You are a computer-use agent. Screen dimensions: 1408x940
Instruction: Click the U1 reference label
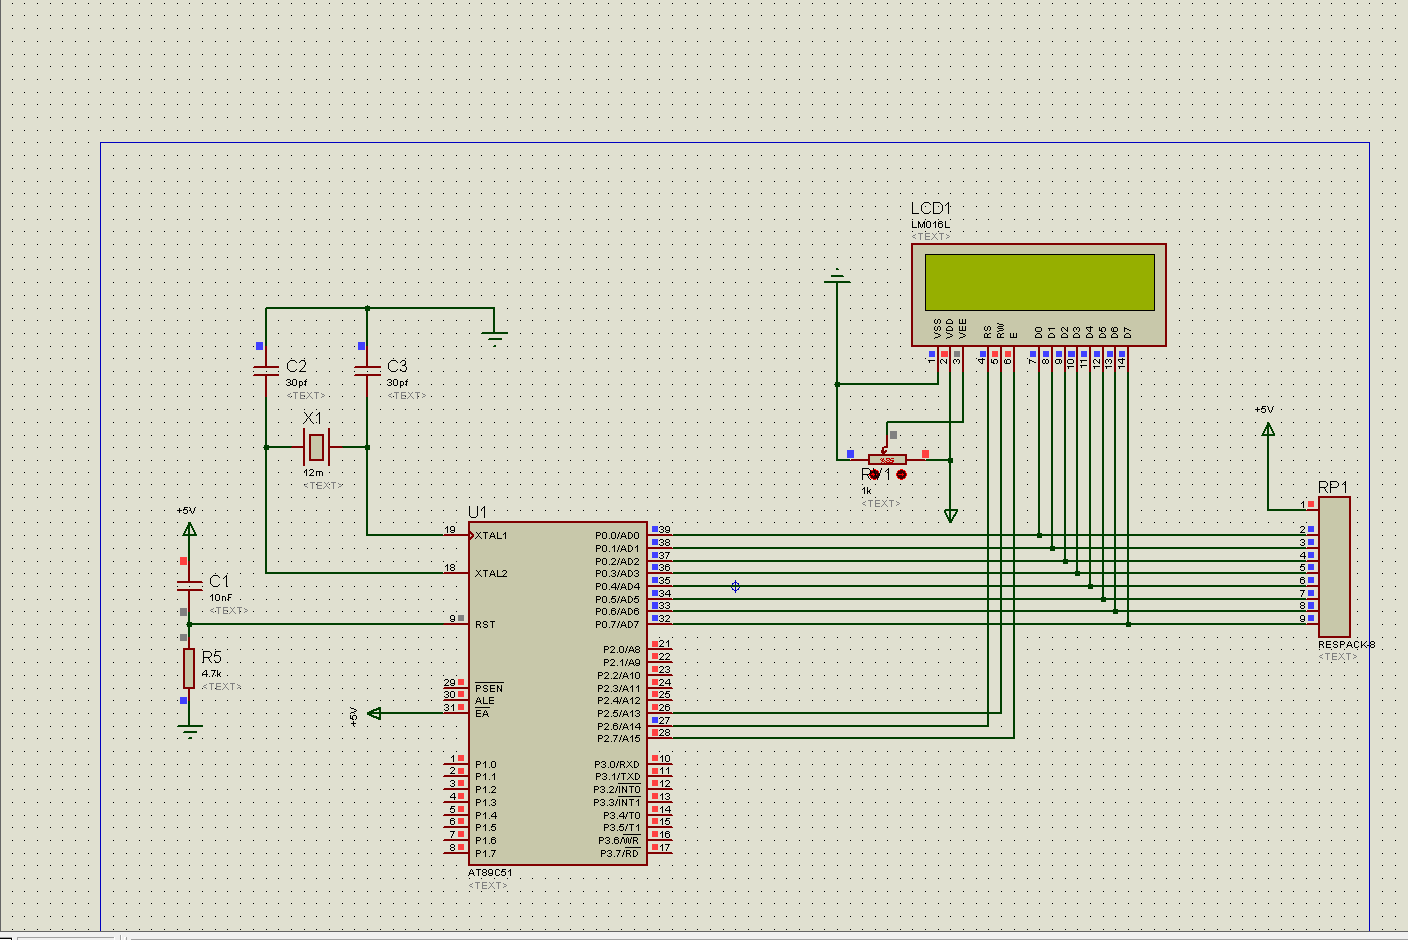coord(477,512)
